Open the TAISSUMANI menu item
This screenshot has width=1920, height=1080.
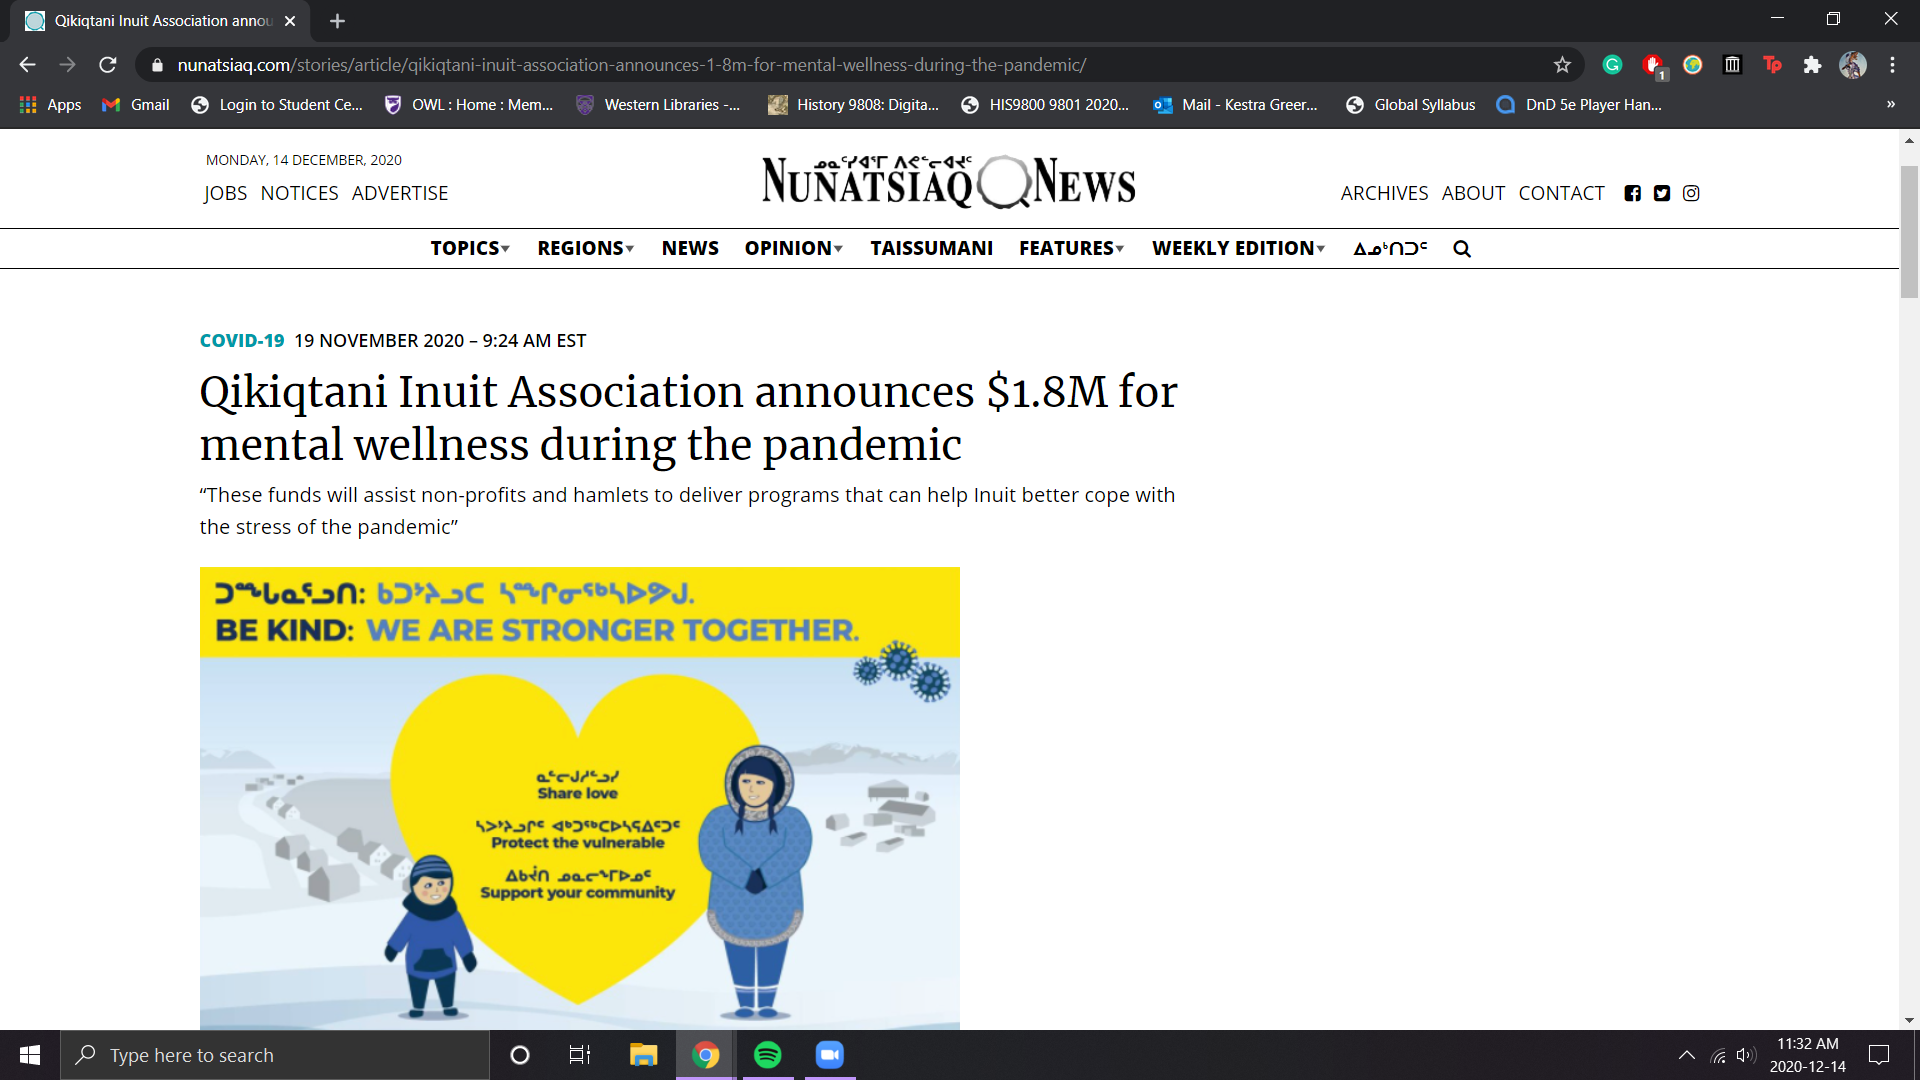click(x=931, y=248)
